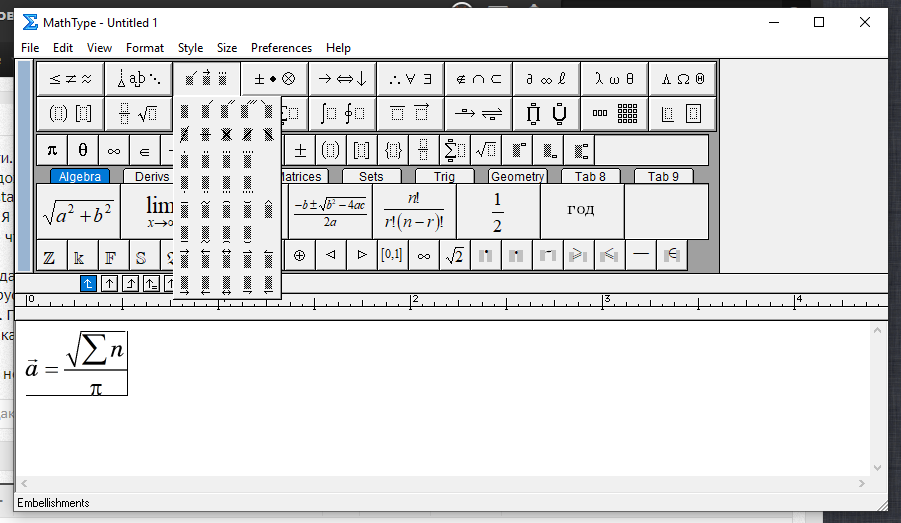Apply the double dot over embellishment
901x523 pixels.
[206, 159]
